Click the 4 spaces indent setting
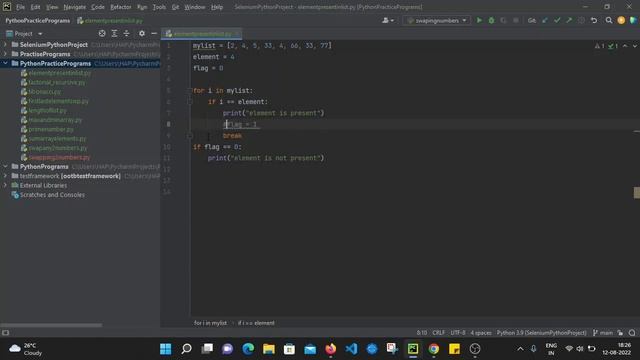The width and height of the screenshot is (640, 360). pos(481,333)
